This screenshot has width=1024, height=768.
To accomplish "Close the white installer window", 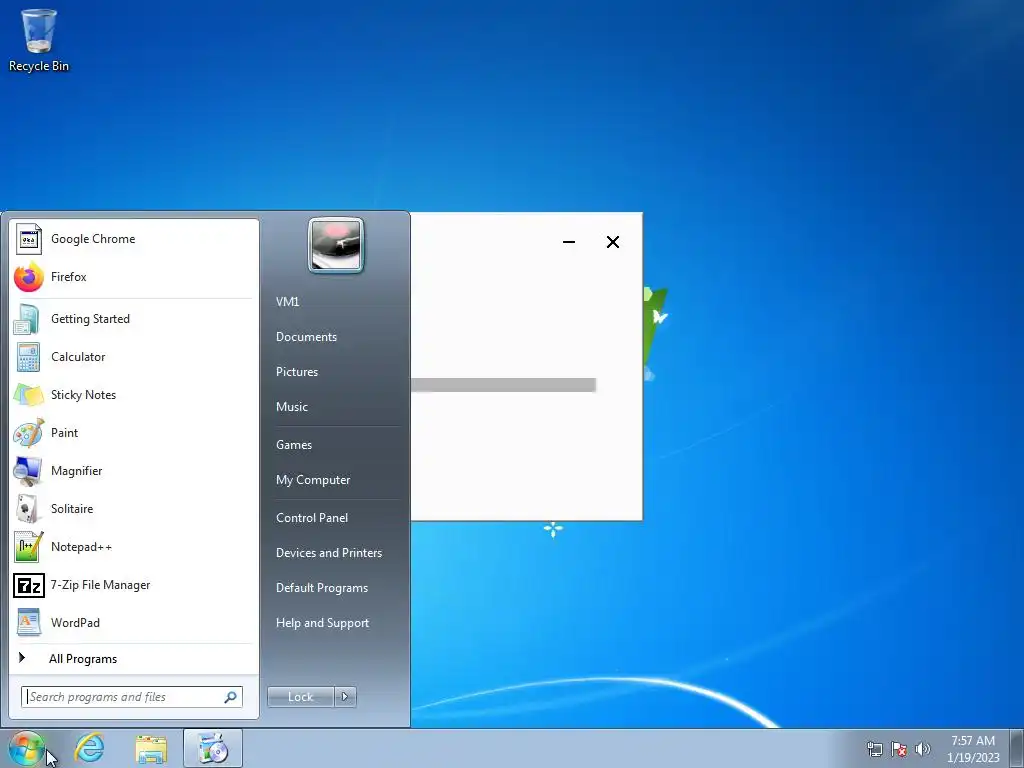I will coord(613,242).
